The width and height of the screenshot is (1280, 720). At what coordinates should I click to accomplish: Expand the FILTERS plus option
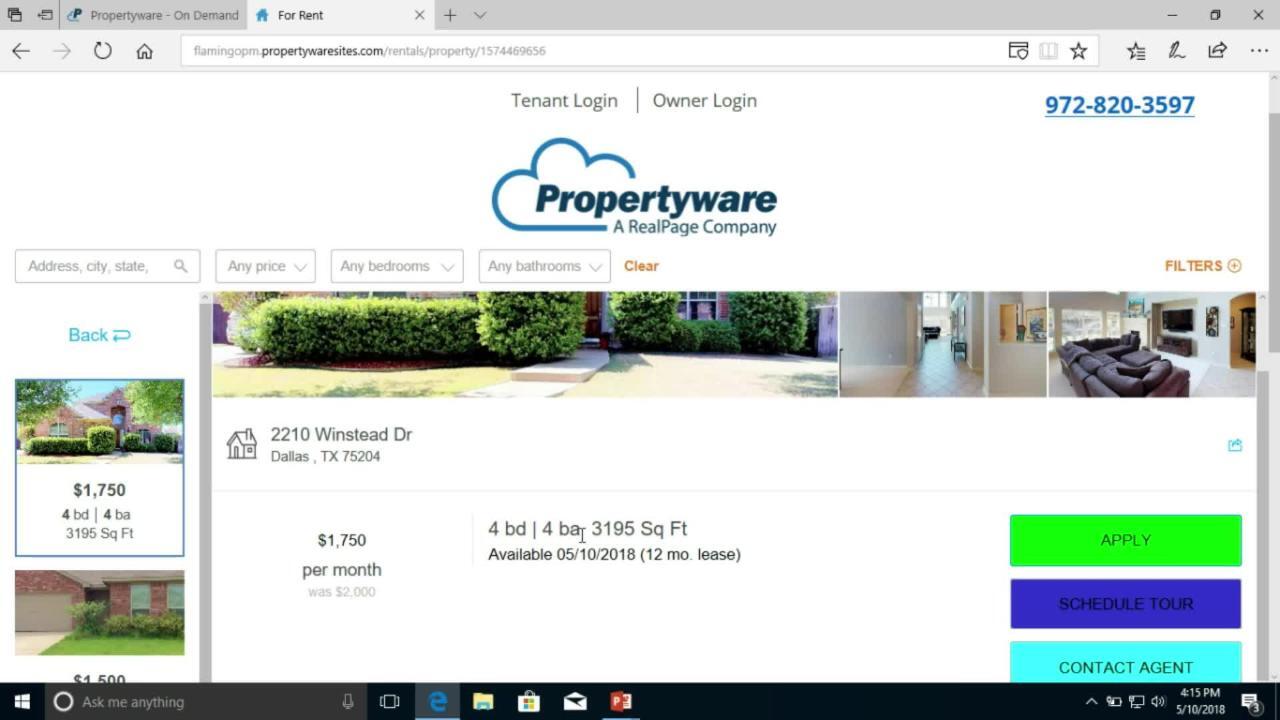click(x=1202, y=266)
